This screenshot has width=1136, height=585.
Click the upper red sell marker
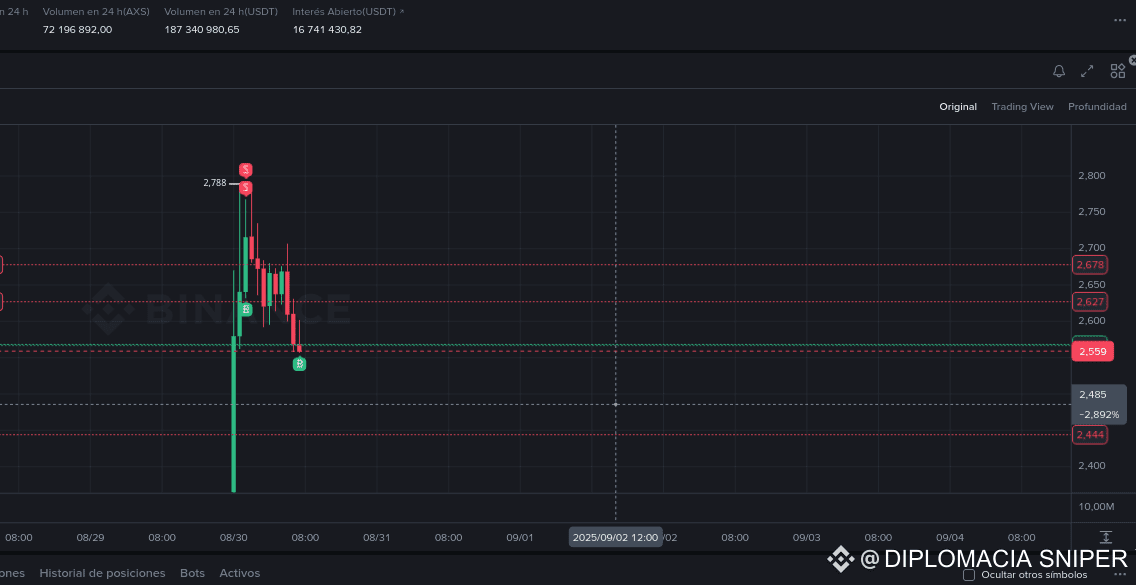click(x=246, y=170)
